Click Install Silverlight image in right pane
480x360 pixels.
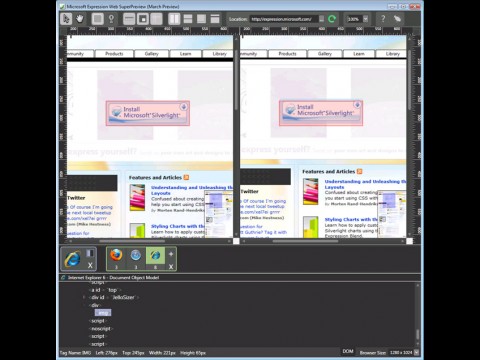click(x=321, y=113)
